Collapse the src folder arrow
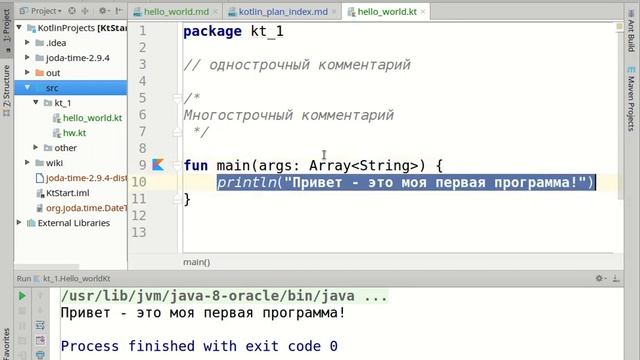 [x=27, y=87]
